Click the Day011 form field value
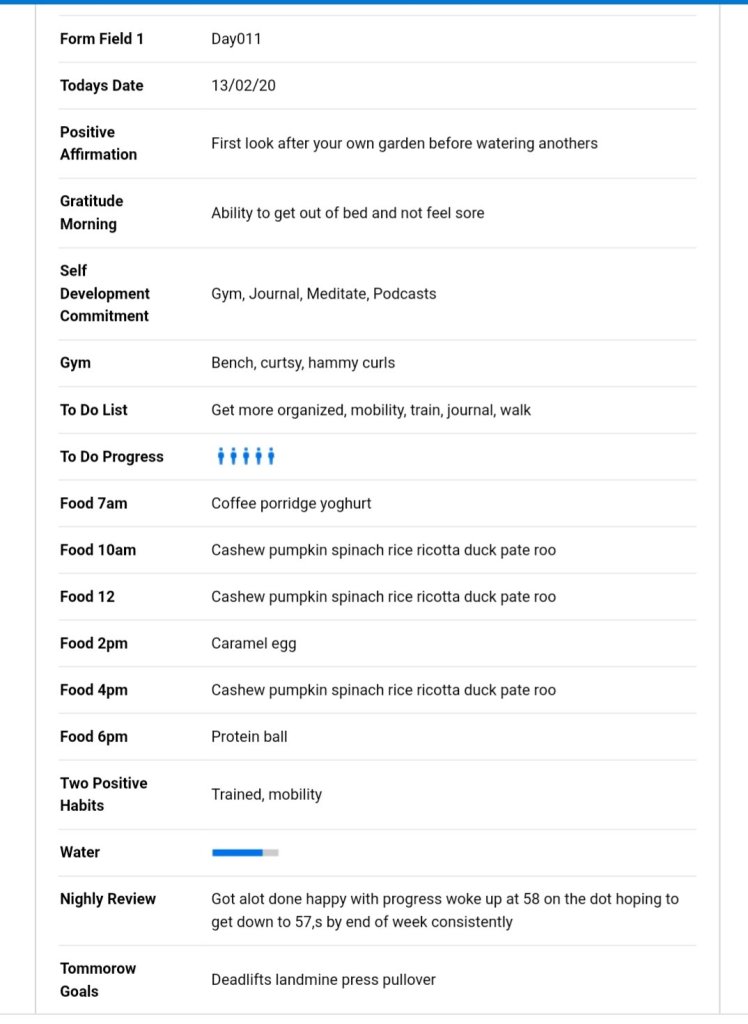This screenshot has width=748, height=1024. (x=236, y=39)
